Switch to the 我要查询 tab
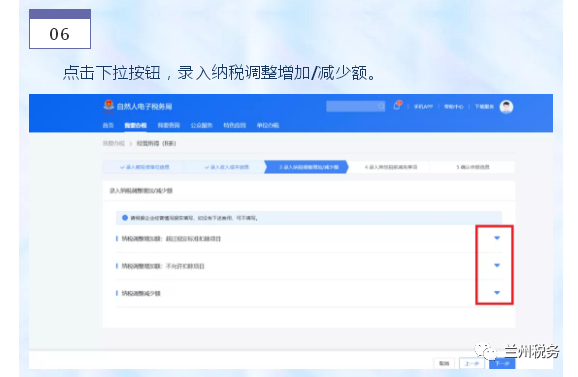Viewport: 578px width, 377px height. point(168,125)
